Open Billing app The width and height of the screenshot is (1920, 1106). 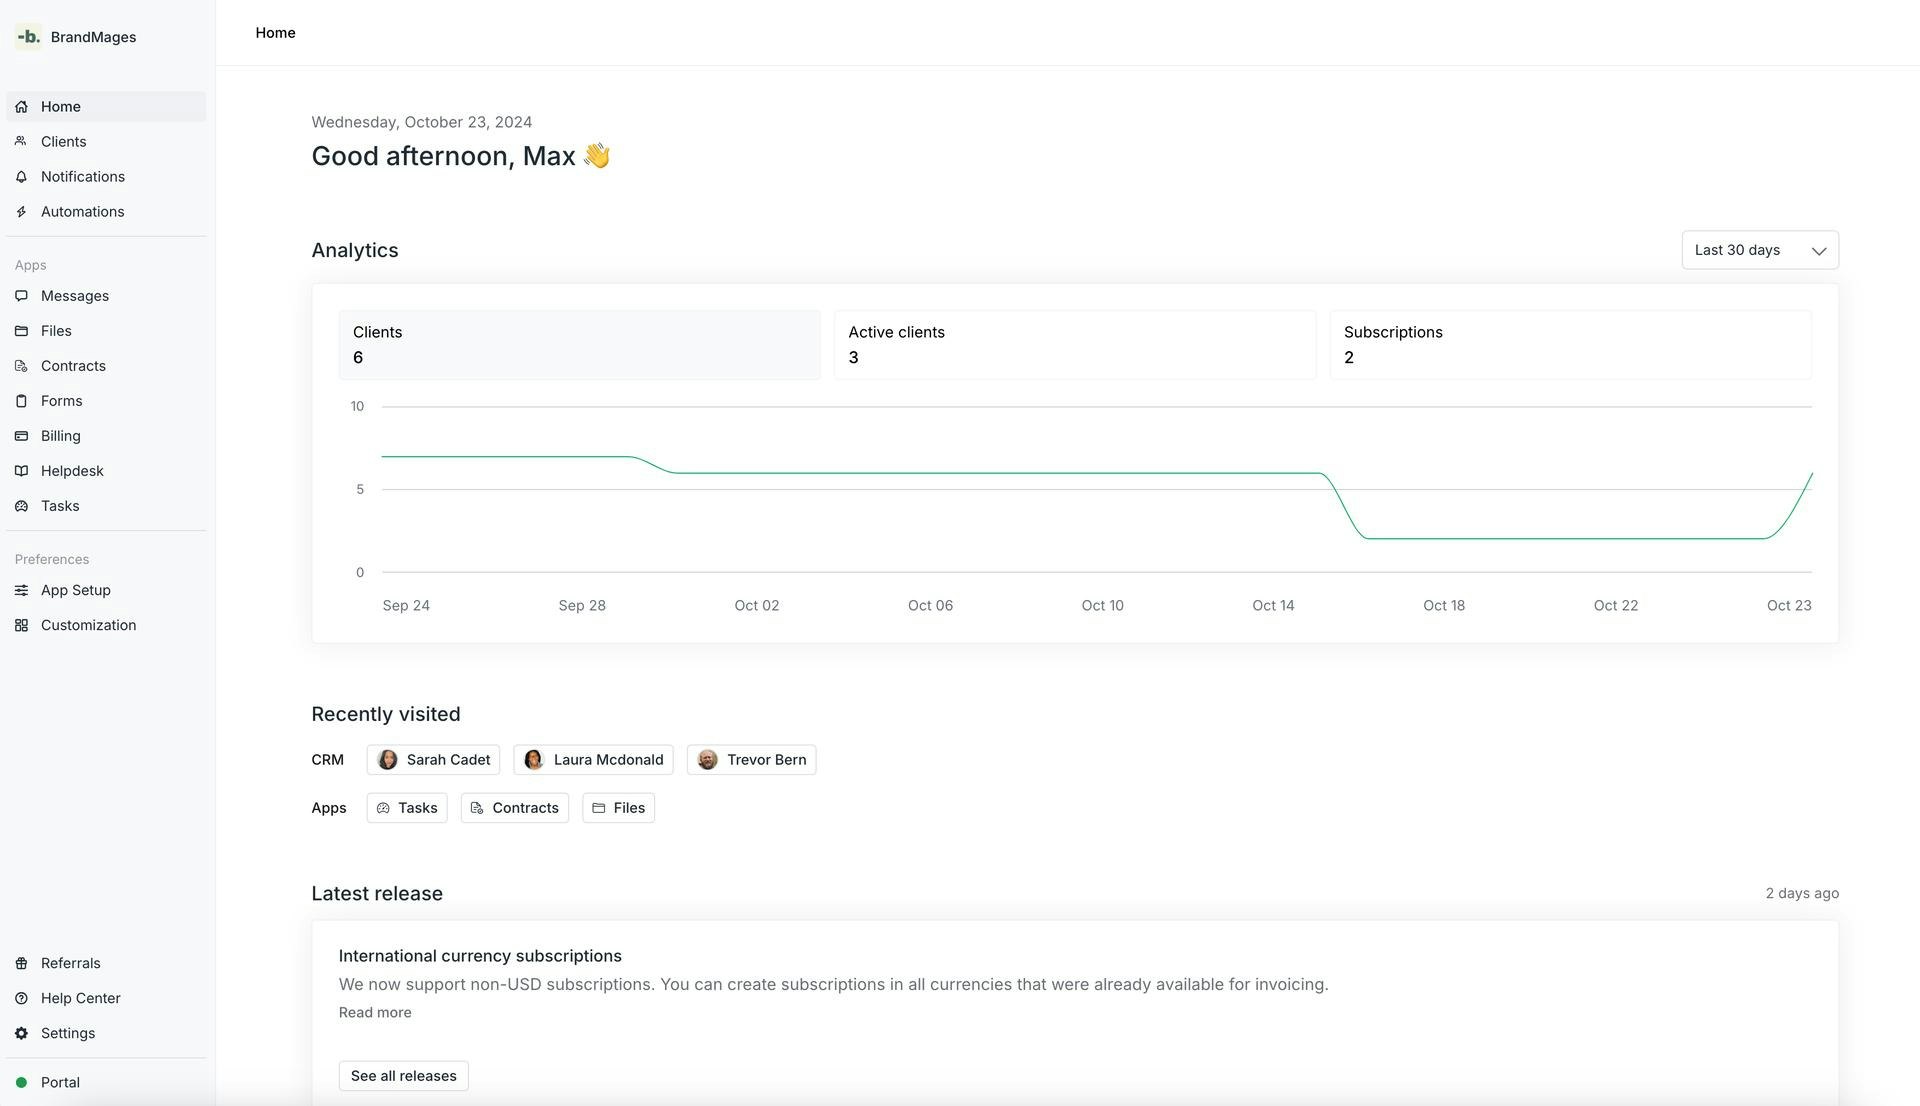[x=106, y=436]
